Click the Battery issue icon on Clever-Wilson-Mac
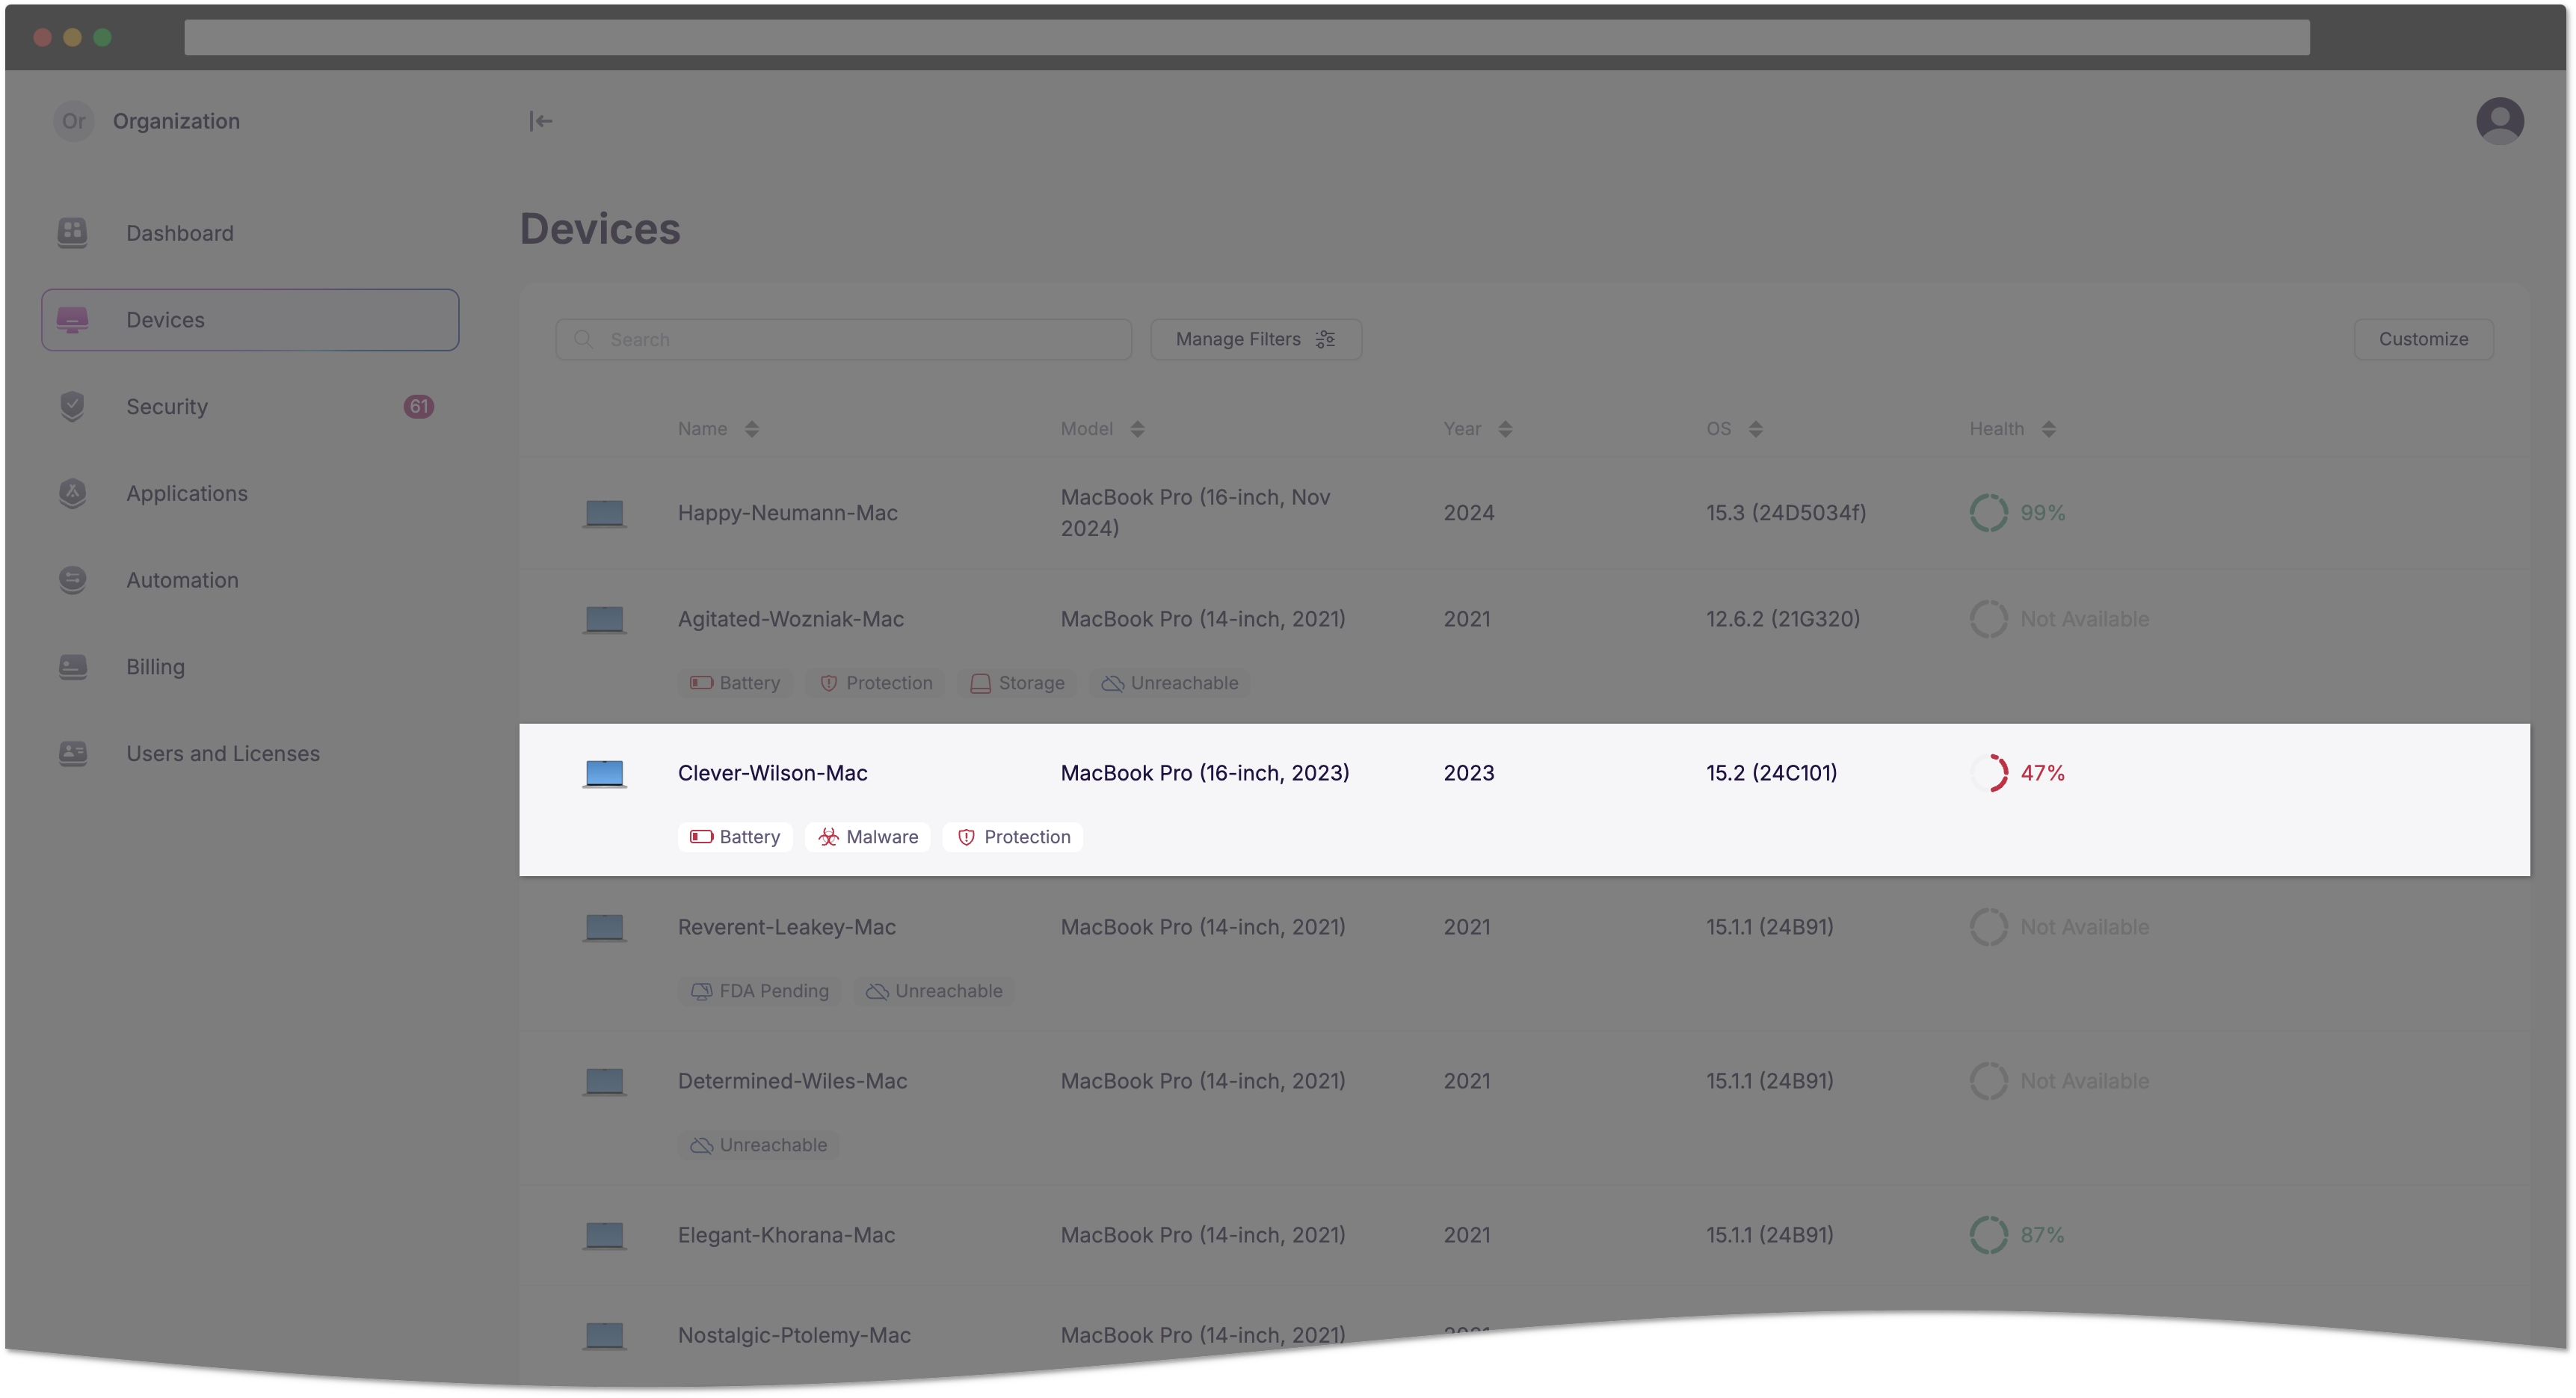Image resolution: width=2576 pixels, height=1398 pixels. click(700, 837)
